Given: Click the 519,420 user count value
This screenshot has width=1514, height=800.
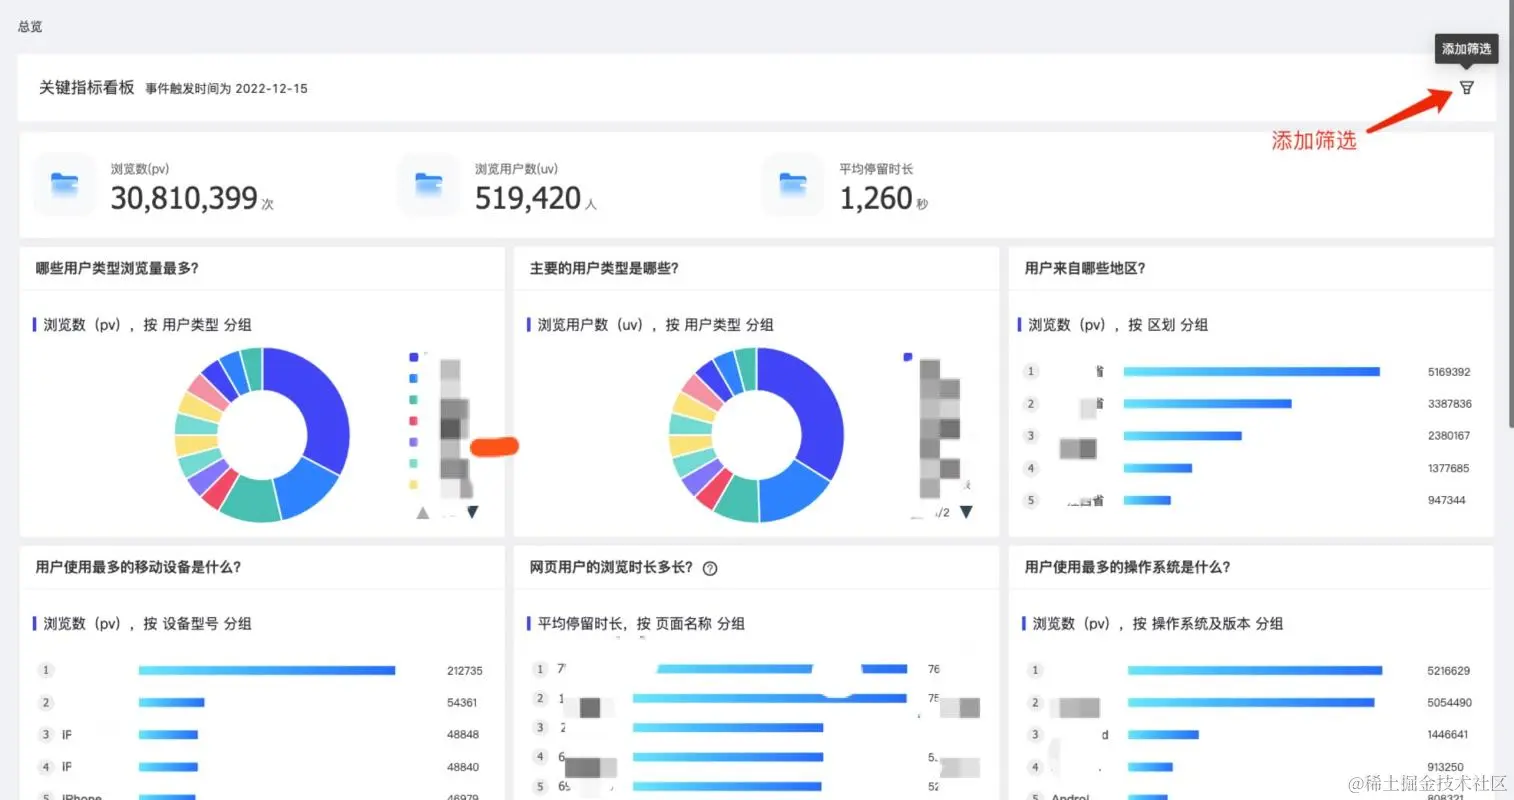Looking at the screenshot, I should pyautogui.click(x=528, y=198).
